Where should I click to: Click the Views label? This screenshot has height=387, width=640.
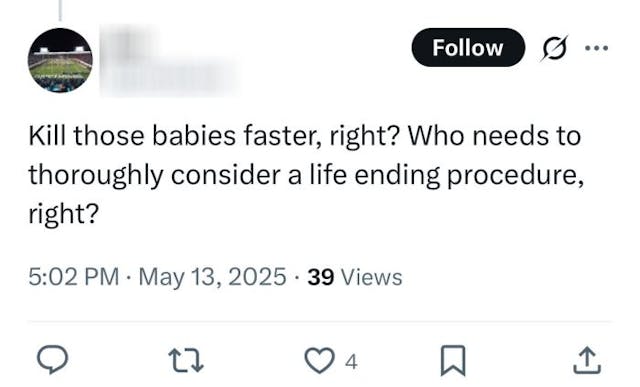click(371, 277)
